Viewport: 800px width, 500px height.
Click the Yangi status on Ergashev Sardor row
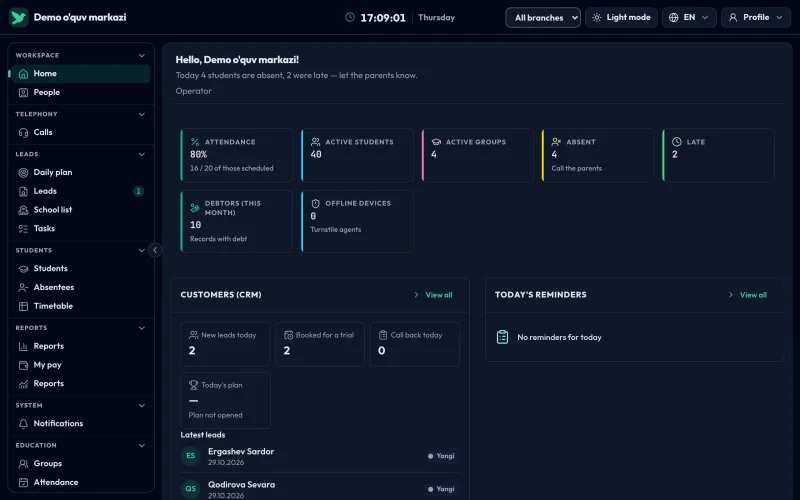pos(441,456)
